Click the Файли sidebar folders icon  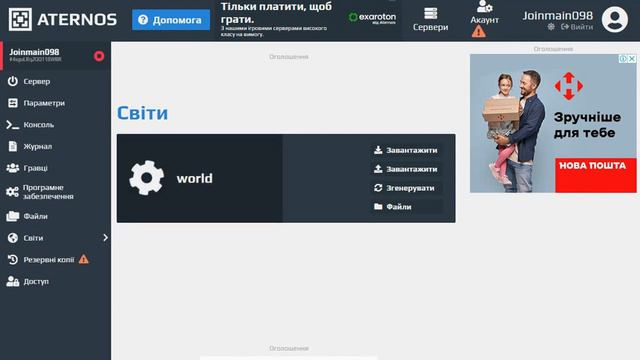click(13, 216)
